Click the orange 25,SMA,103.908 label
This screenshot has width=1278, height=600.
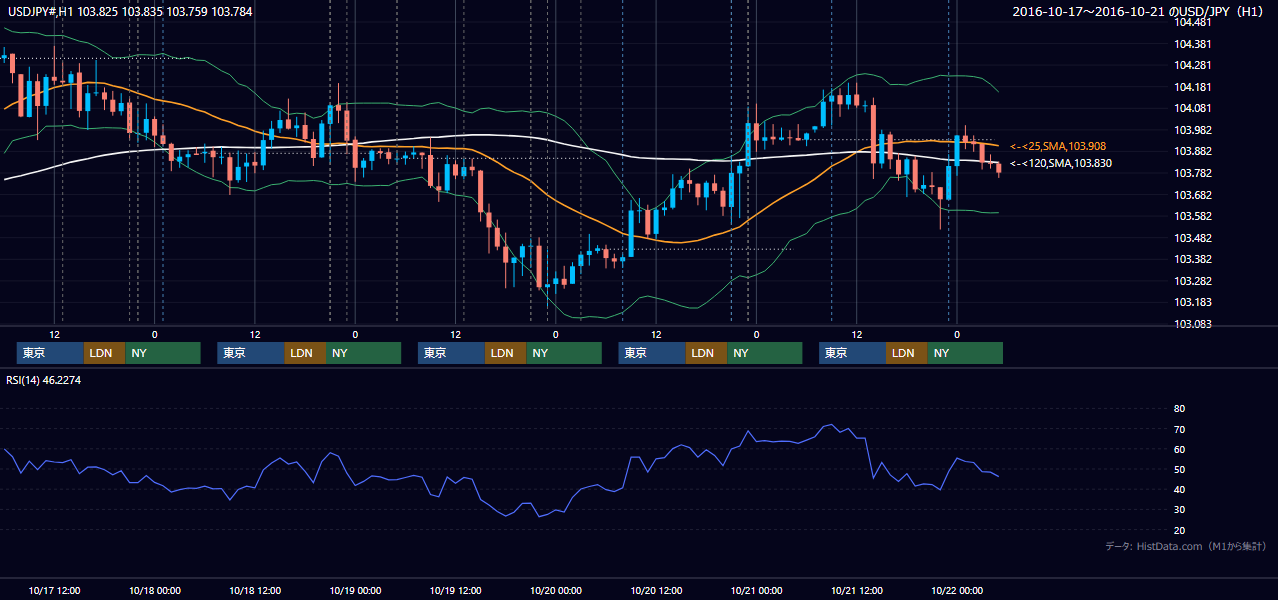(1058, 146)
